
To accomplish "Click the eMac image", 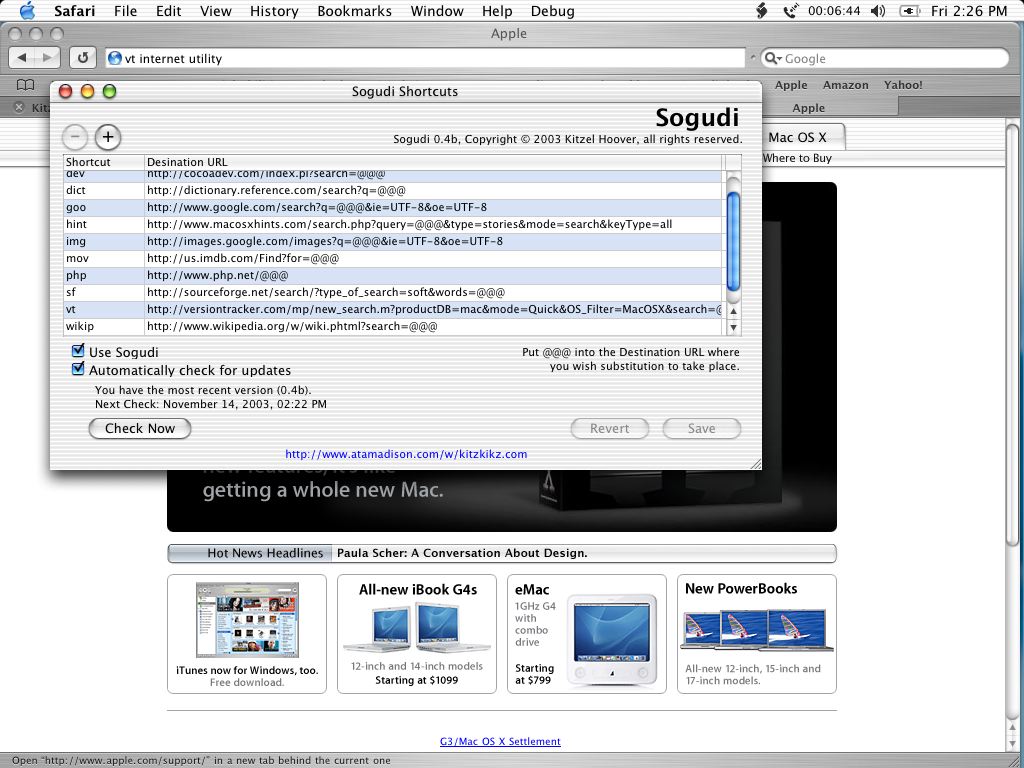I will coord(611,640).
